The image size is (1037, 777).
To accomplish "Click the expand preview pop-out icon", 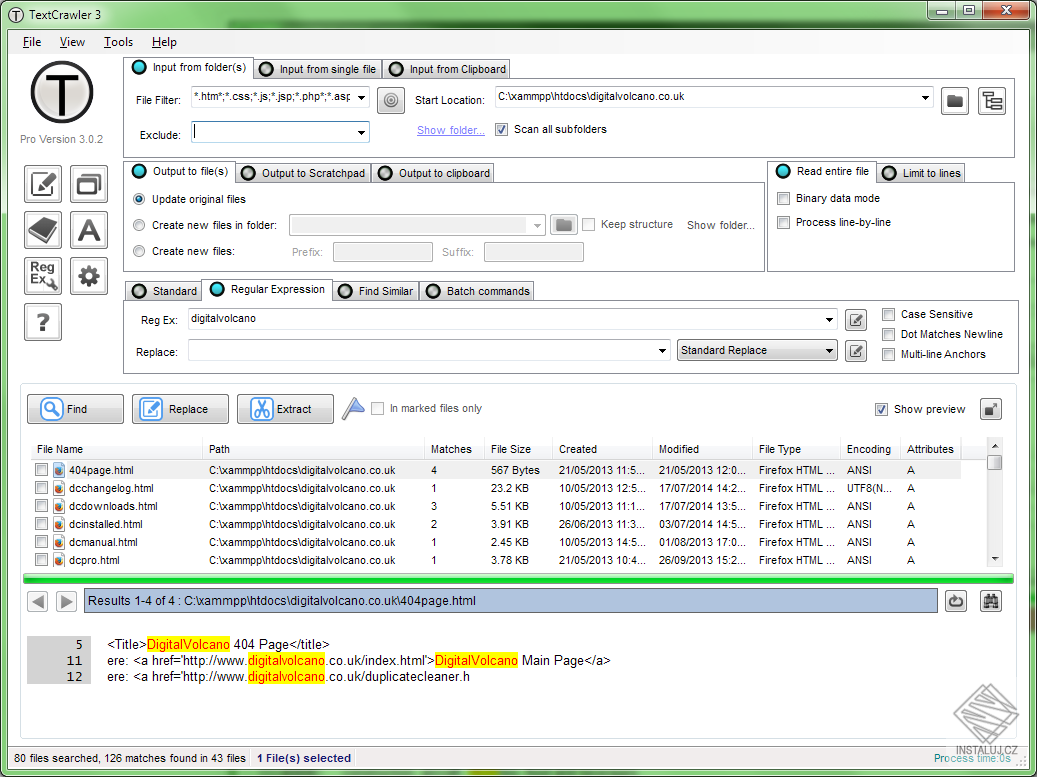I will coord(990,409).
